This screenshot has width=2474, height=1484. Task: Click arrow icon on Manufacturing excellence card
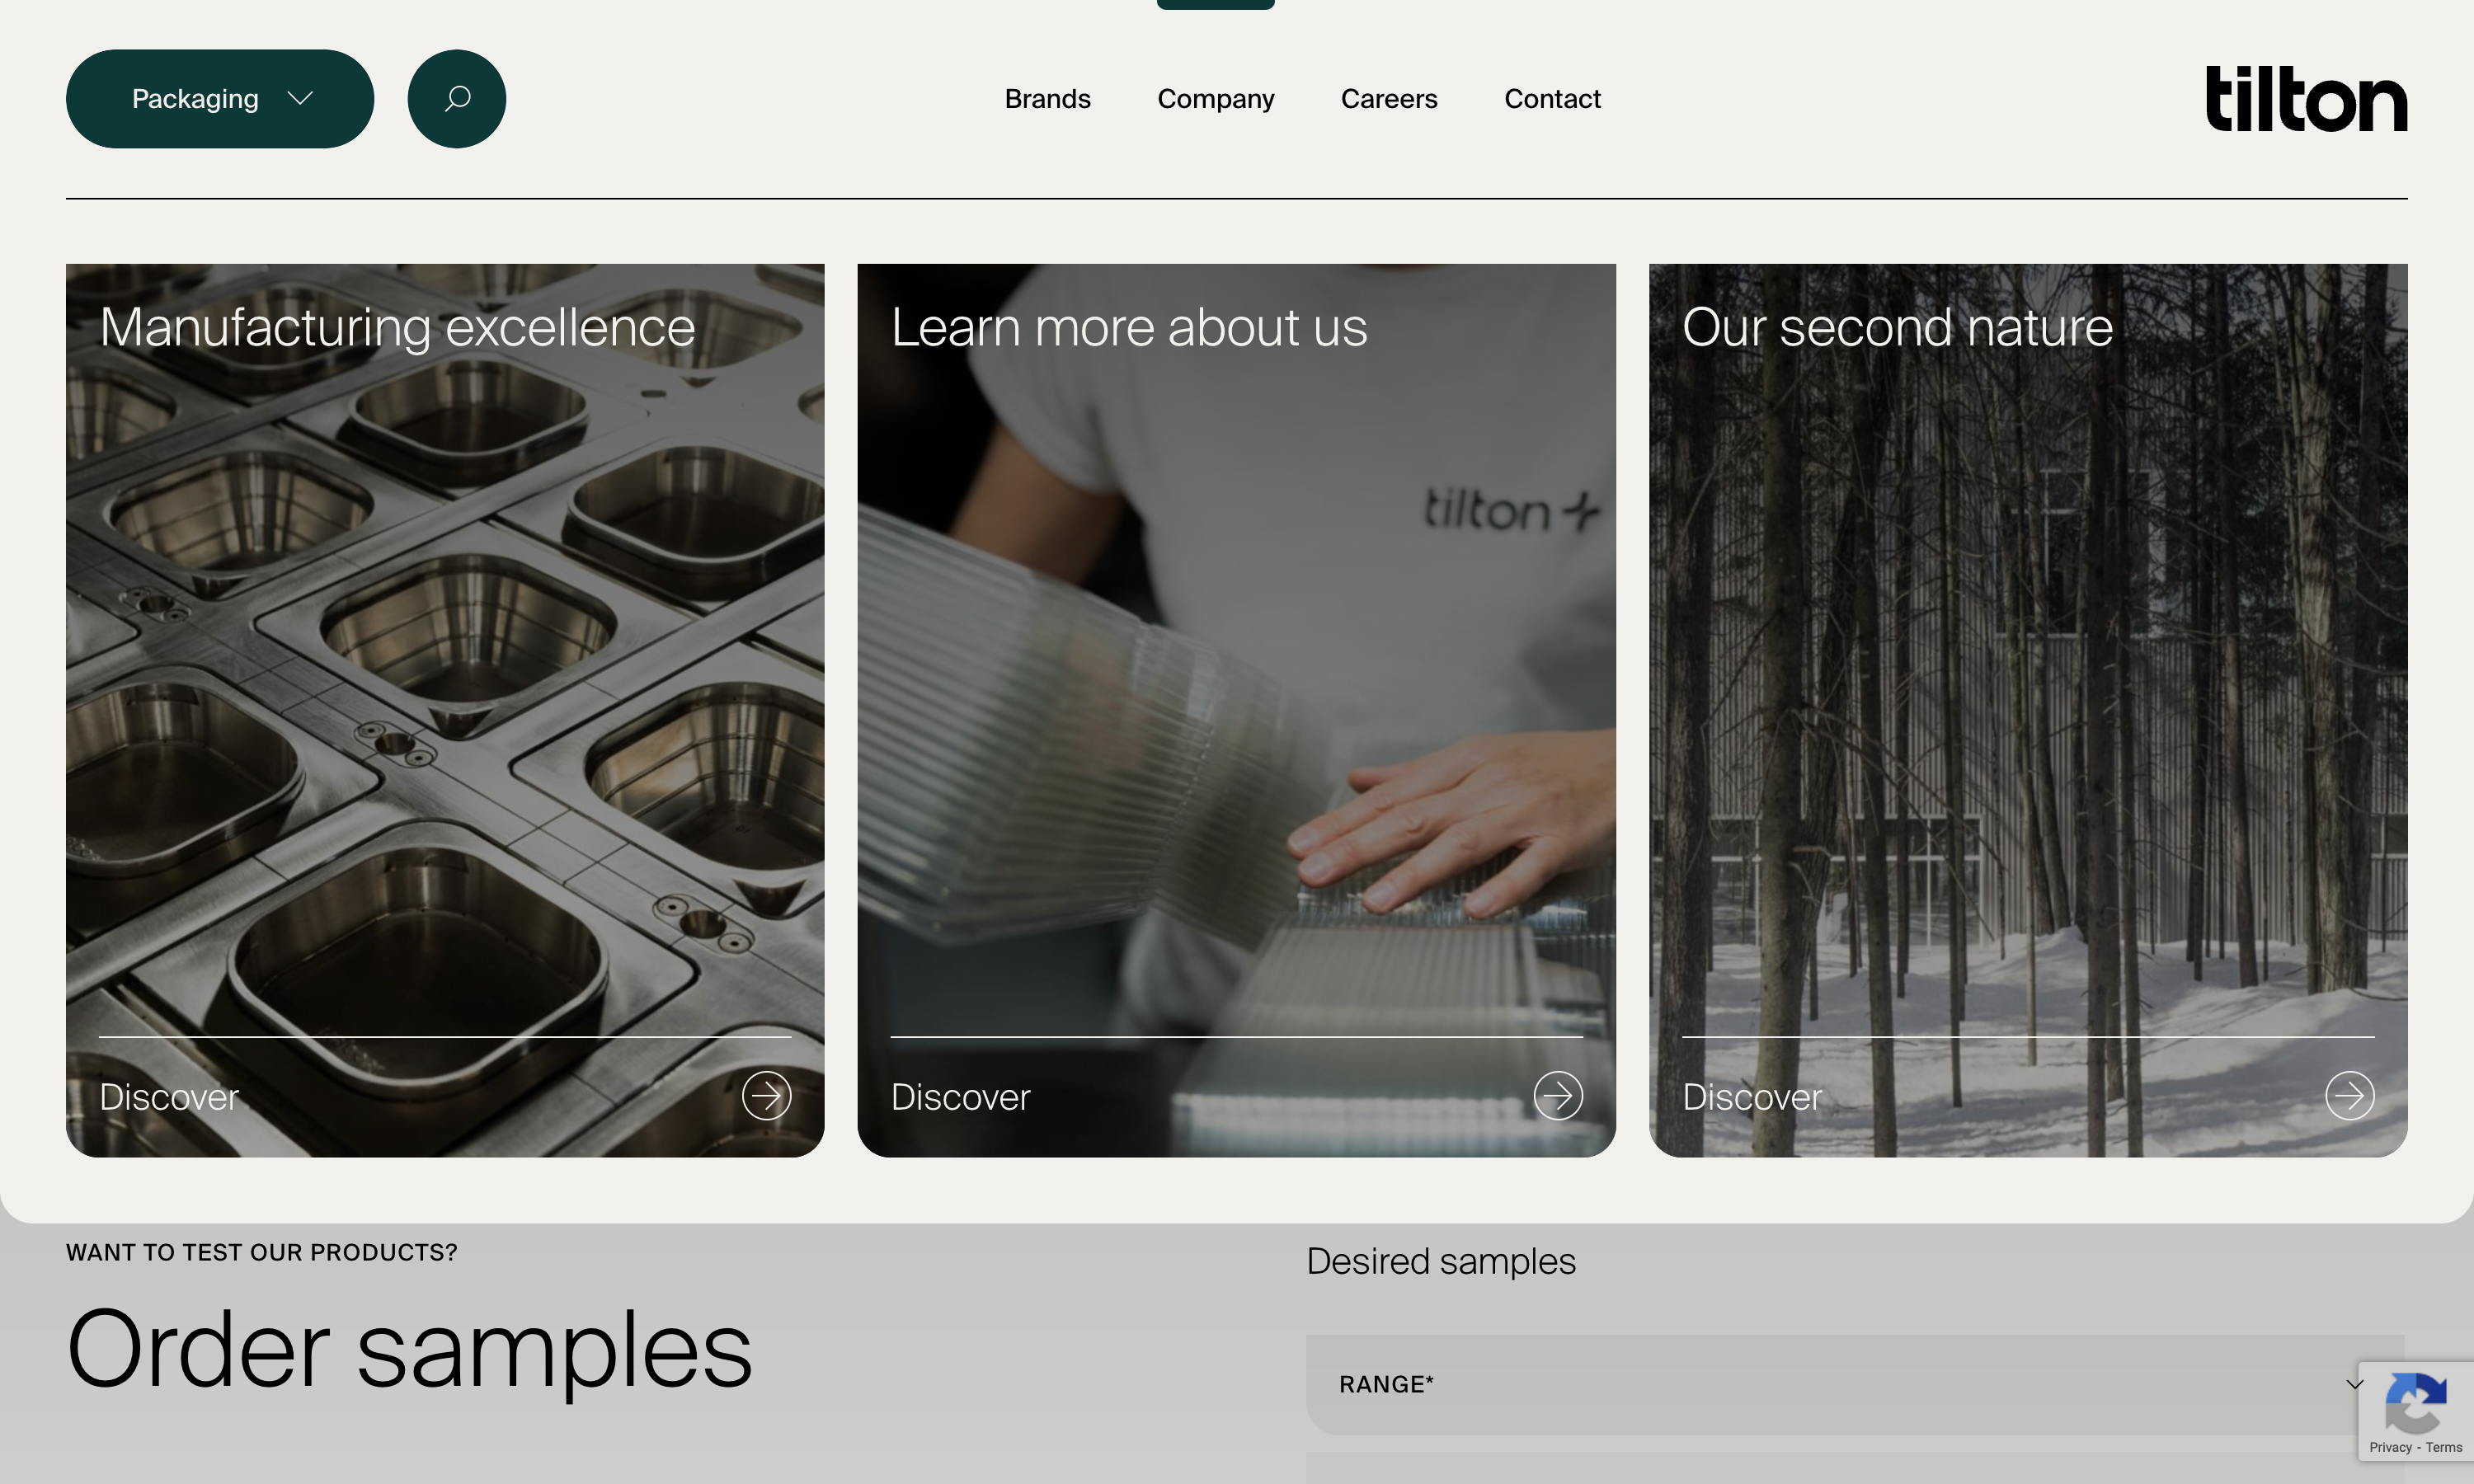point(767,1096)
